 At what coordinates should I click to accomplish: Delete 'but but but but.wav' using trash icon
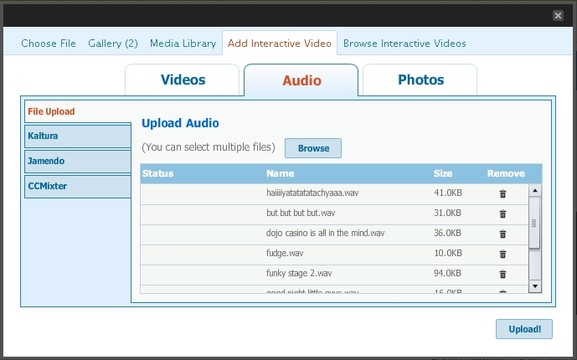pos(503,213)
